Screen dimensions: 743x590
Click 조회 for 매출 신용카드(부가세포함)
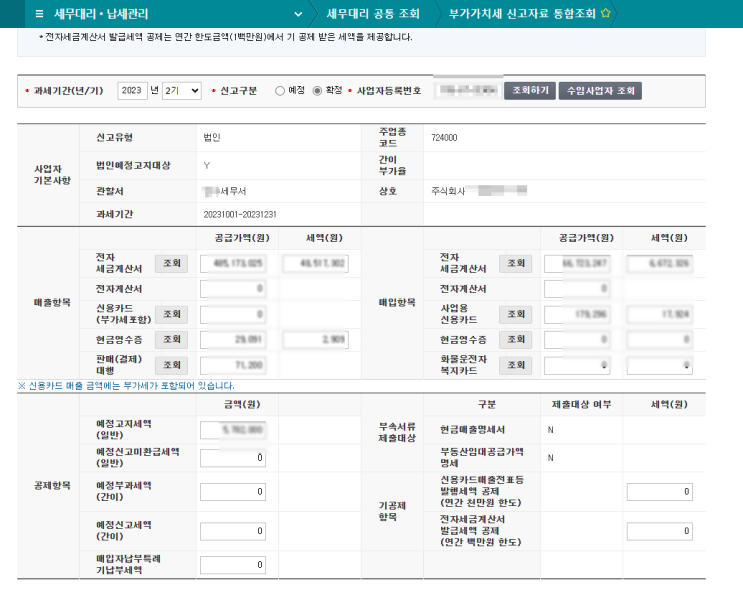tap(172, 314)
